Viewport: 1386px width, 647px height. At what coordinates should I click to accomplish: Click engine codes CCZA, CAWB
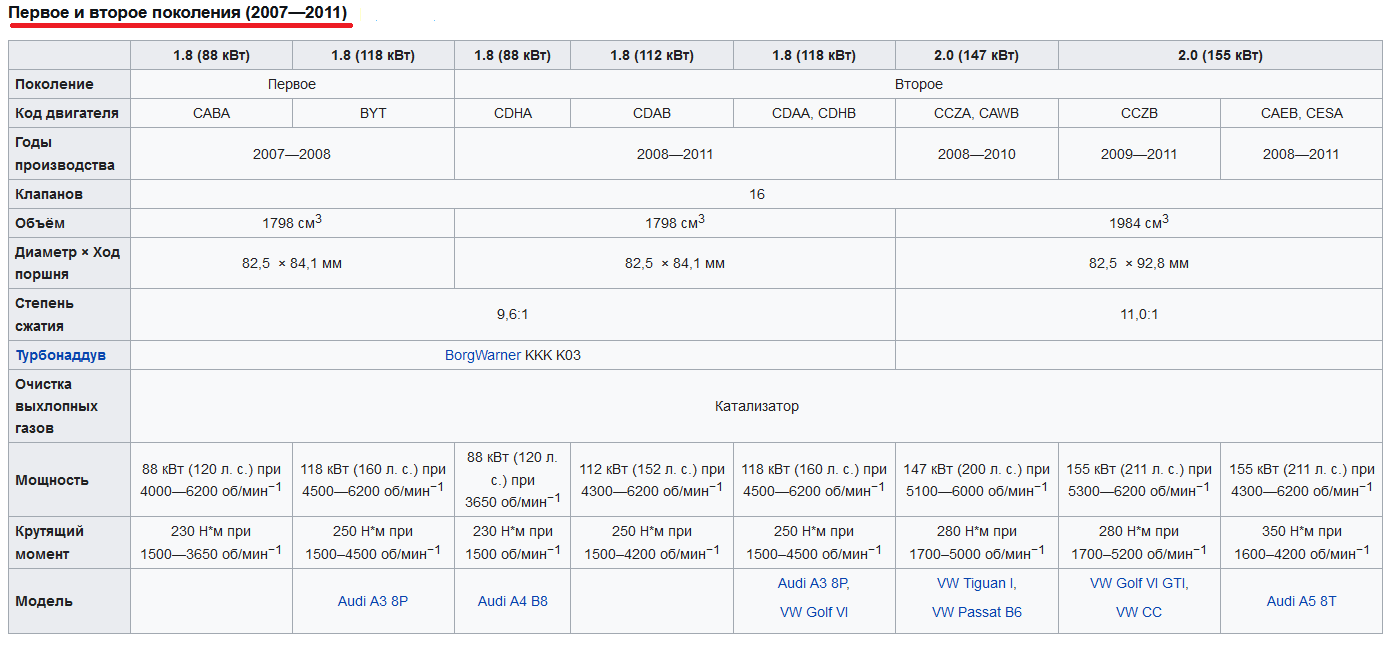[x=977, y=113]
